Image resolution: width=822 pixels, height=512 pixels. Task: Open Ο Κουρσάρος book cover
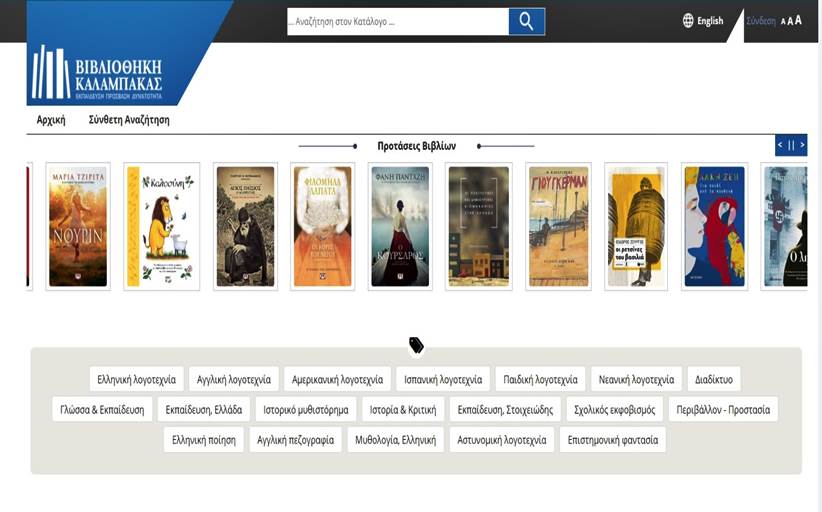400,226
